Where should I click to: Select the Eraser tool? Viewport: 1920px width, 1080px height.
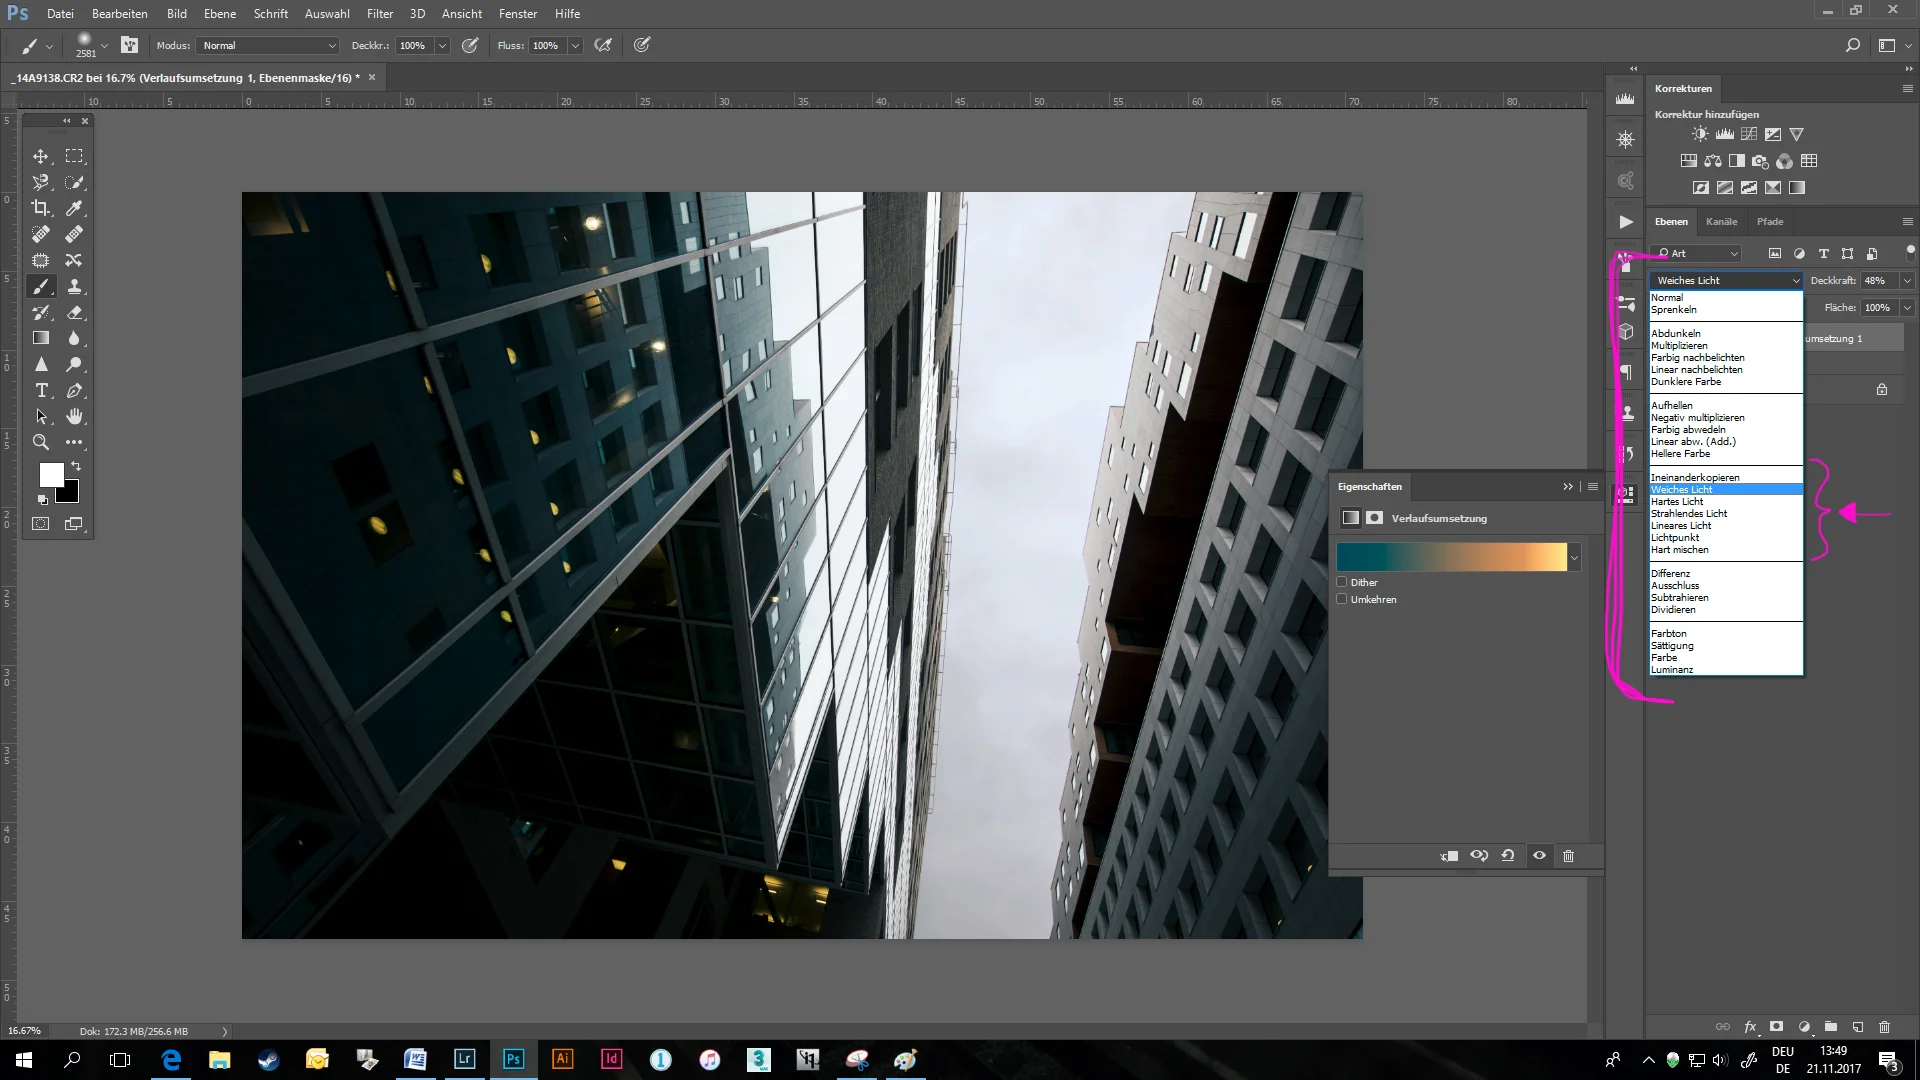(74, 312)
